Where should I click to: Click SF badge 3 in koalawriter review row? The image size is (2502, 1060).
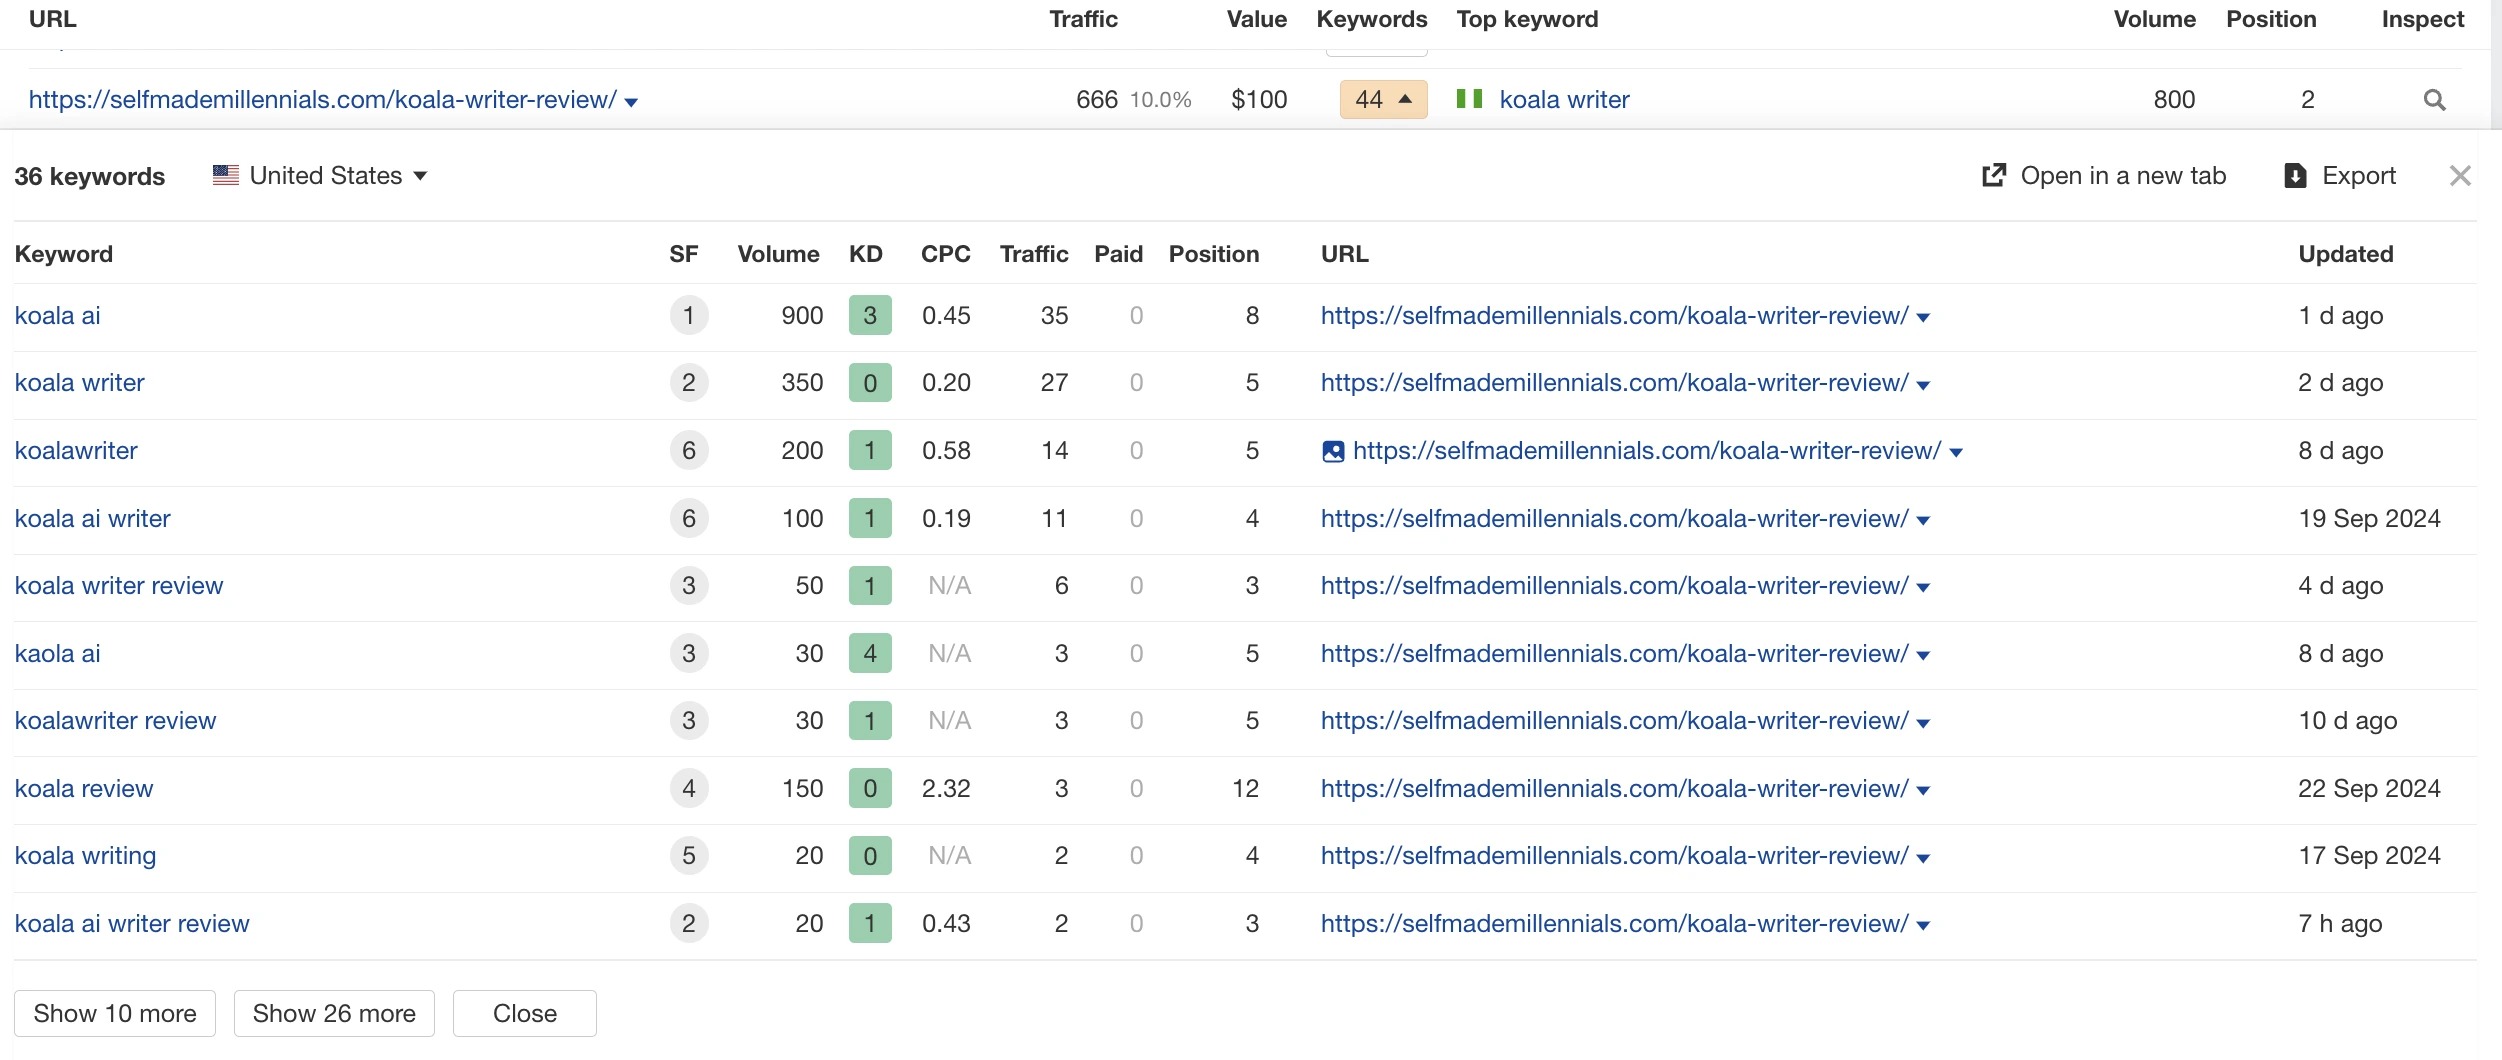689,721
